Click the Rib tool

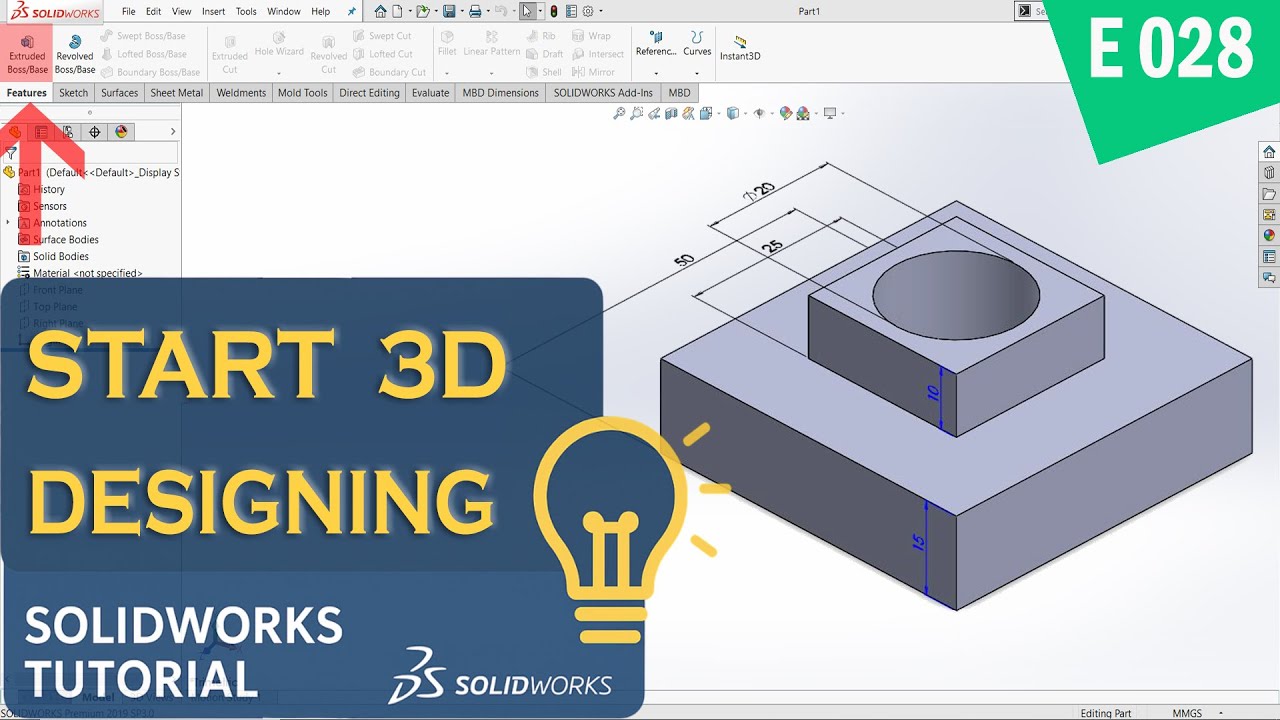point(540,36)
